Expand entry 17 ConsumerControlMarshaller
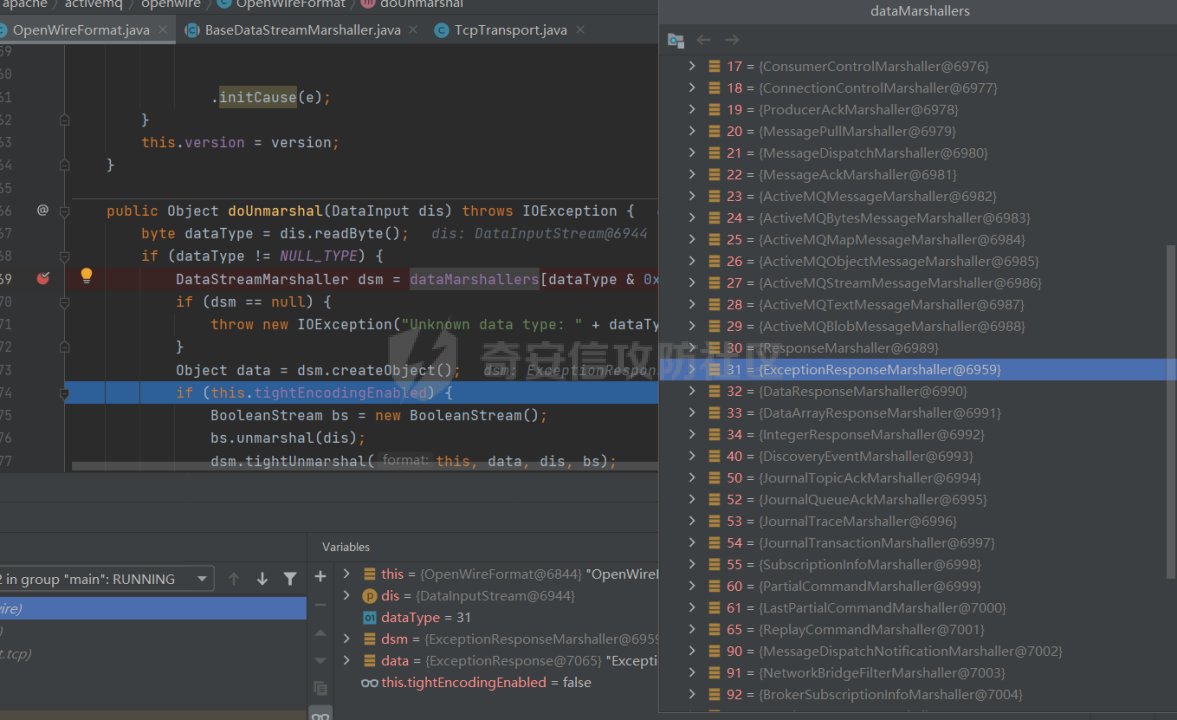The width and height of the screenshot is (1177, 720). point(692,66)
